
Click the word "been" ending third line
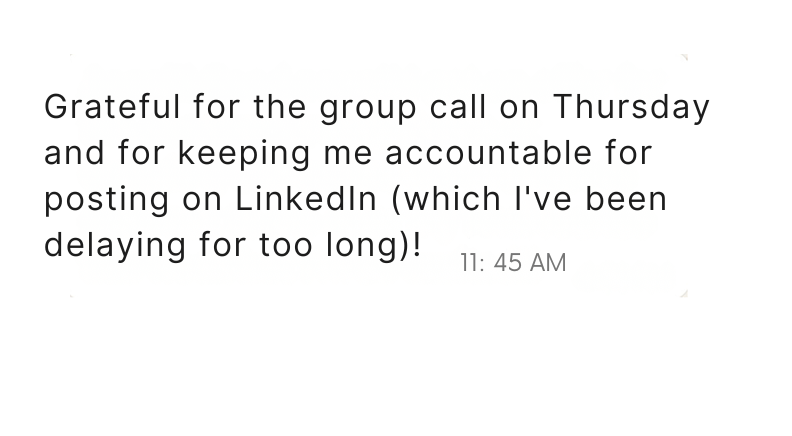coord(626,199)
